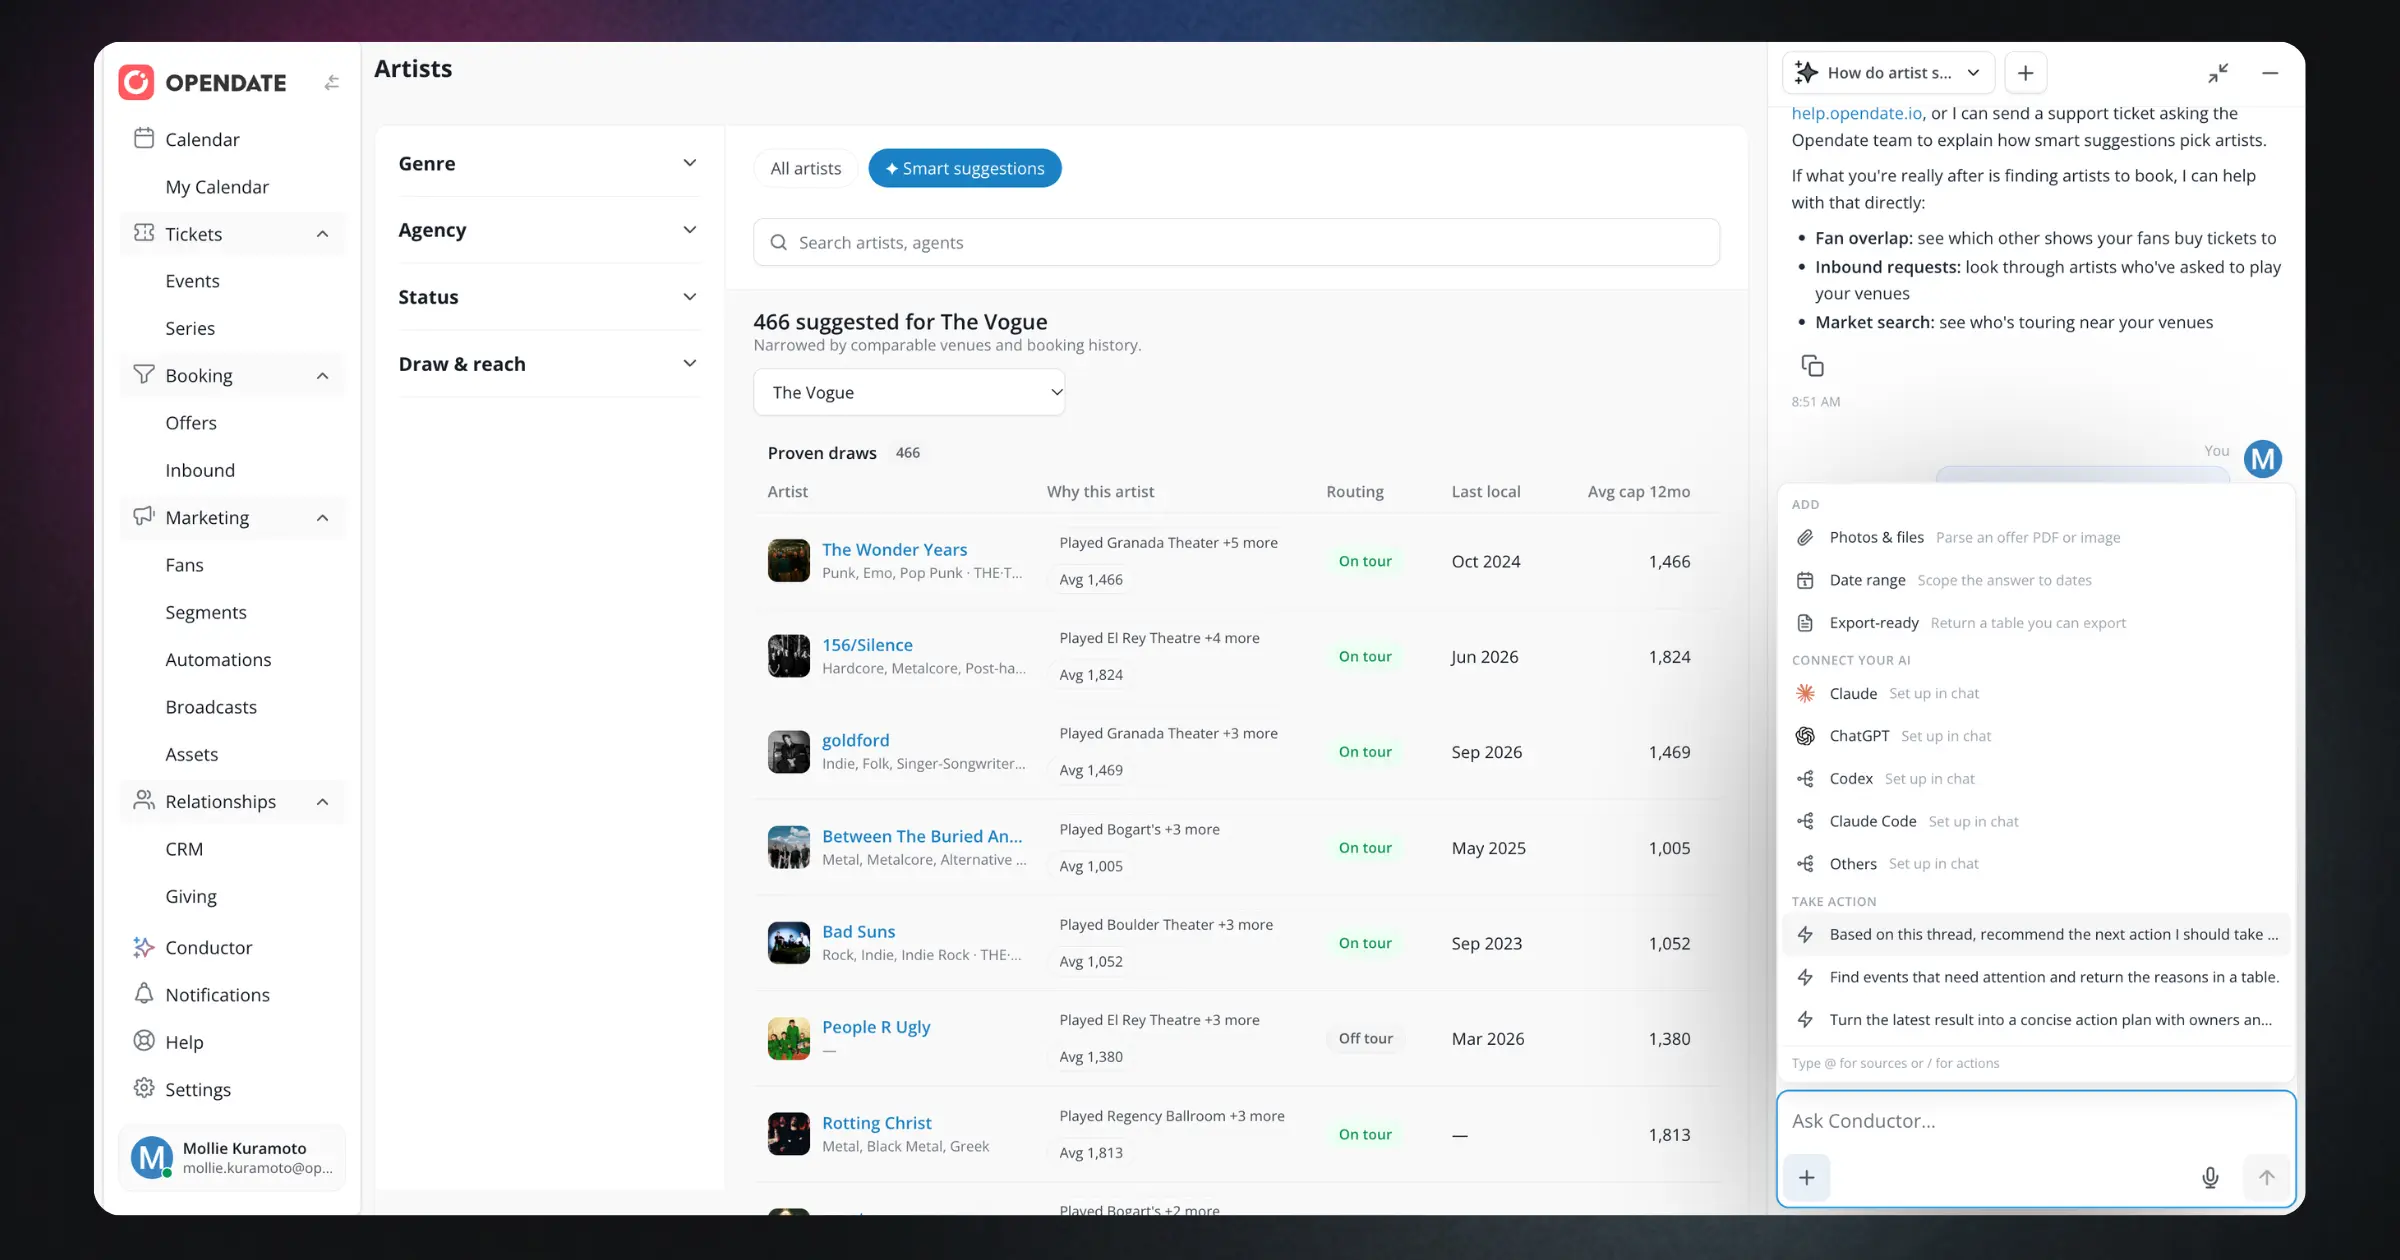Click the Claude starburst icon
This screenshot has height=1260, width=2400.
(1805, 693)
